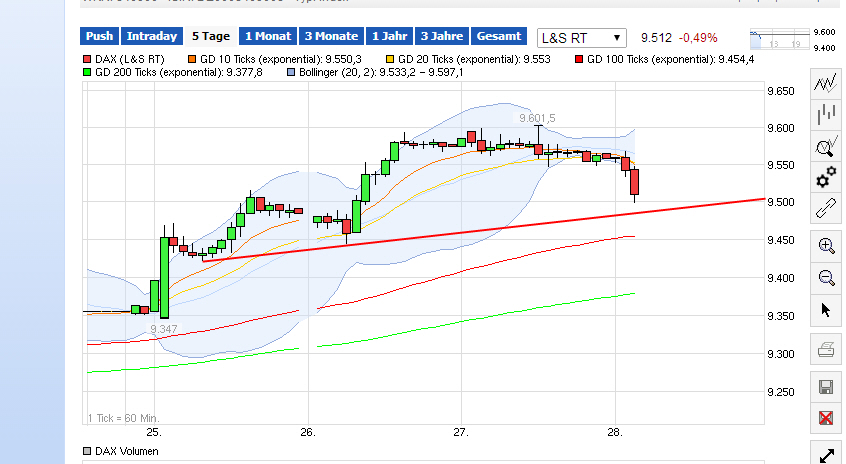Image resolution: width=846 pixels, height=464 pixels.
Task: Delete drawings with red X icon
Action: pyautogui.click(x=825, y=418)
